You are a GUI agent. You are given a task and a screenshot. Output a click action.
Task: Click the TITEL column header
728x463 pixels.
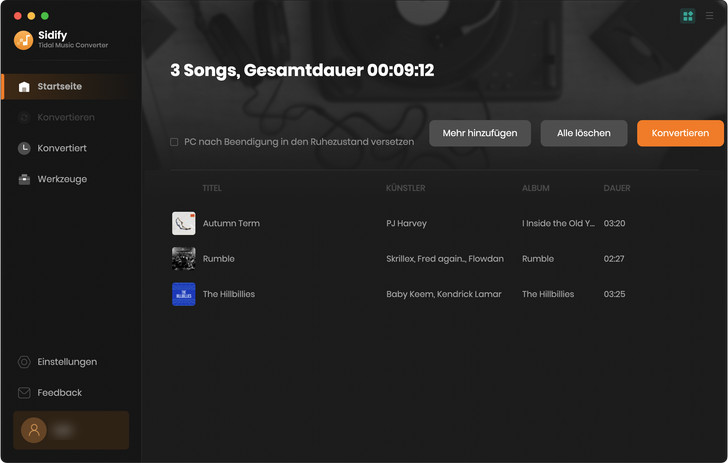pyautogui.click(x=212, y=188)
